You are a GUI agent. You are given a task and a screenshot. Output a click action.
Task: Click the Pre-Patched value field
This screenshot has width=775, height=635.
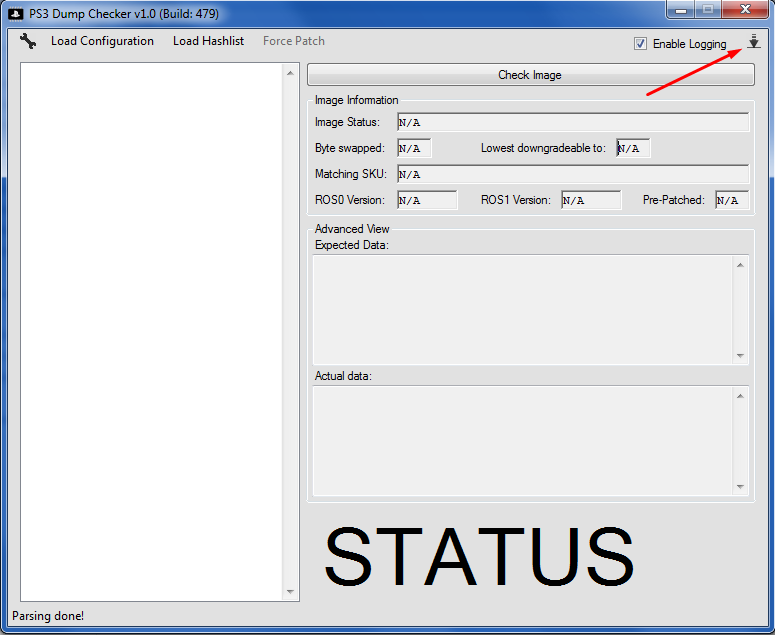tap(732, 200)
